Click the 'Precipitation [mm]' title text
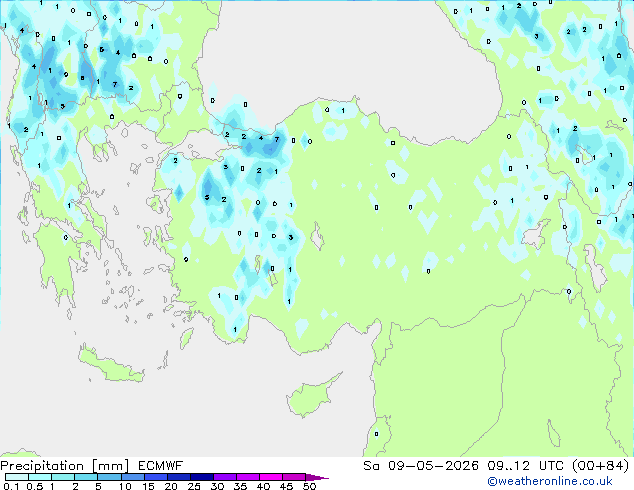Image resolution: width=634 pixels, height=490 pixels. point(65,466)
